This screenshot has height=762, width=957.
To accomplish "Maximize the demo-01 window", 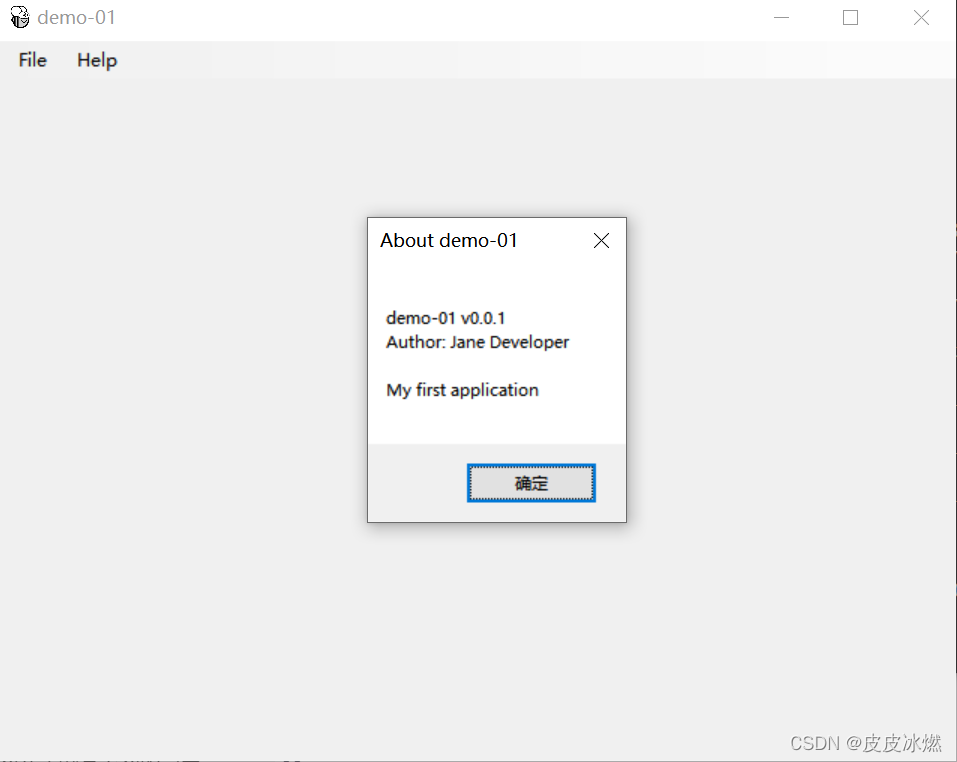I will pyautogui.click(x=850, y=18).
